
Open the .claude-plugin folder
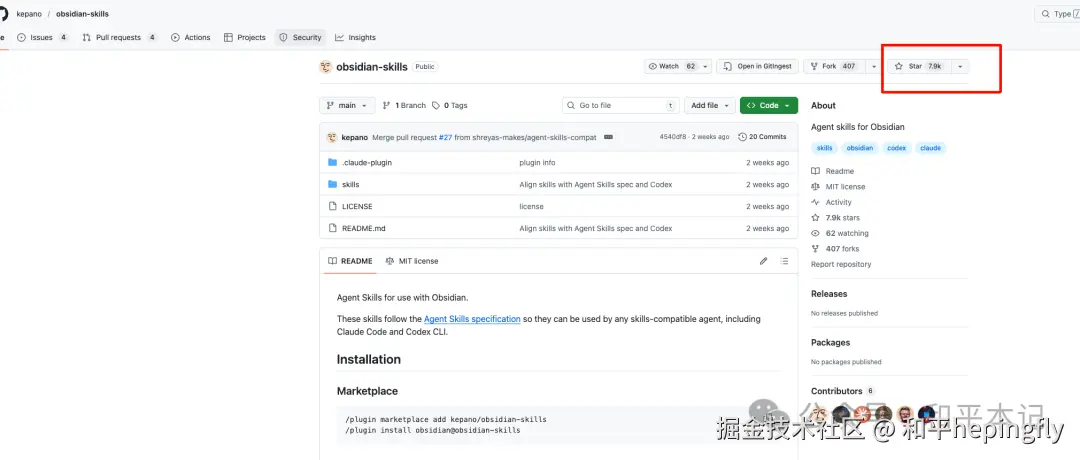click(x=366, y=163)
